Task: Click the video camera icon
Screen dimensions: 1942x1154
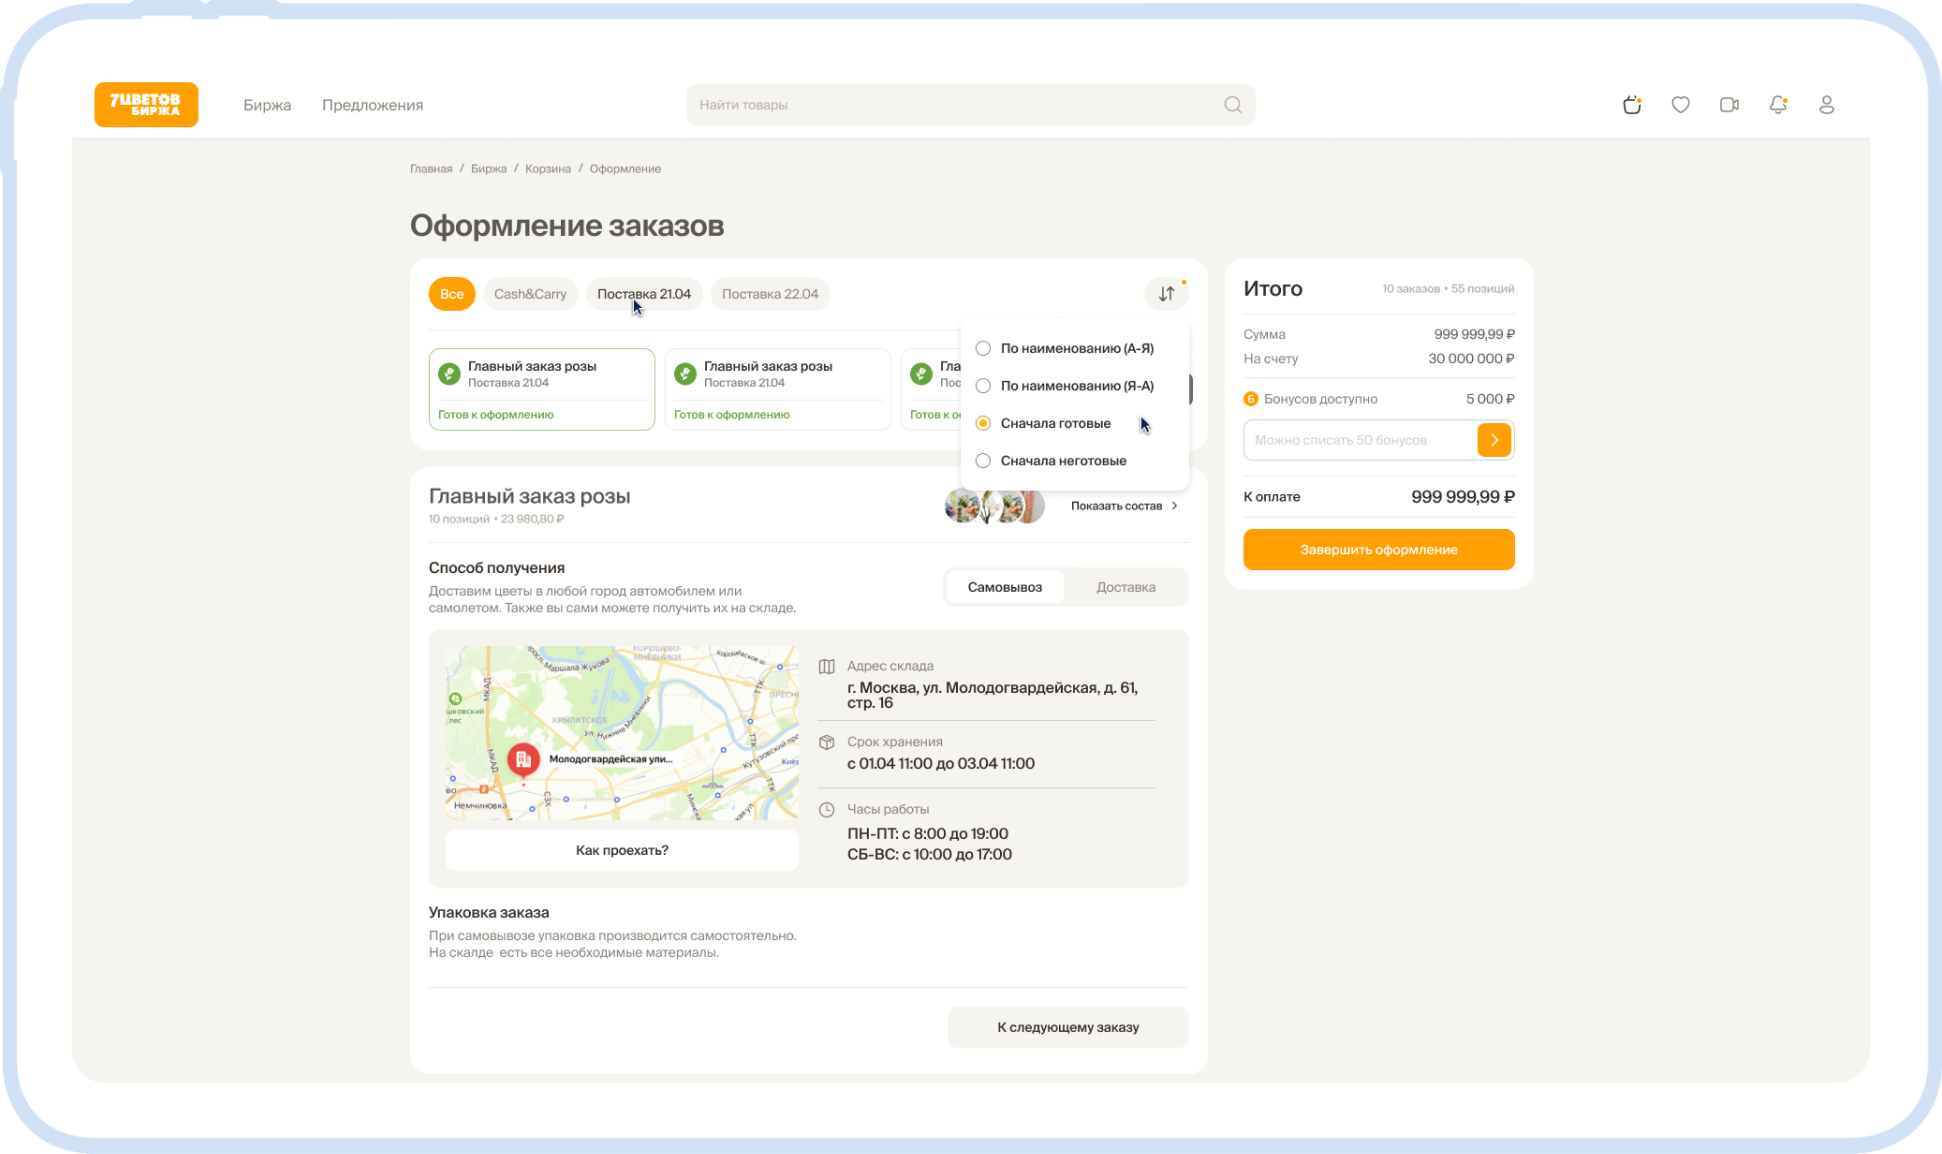Action: 1729,105
